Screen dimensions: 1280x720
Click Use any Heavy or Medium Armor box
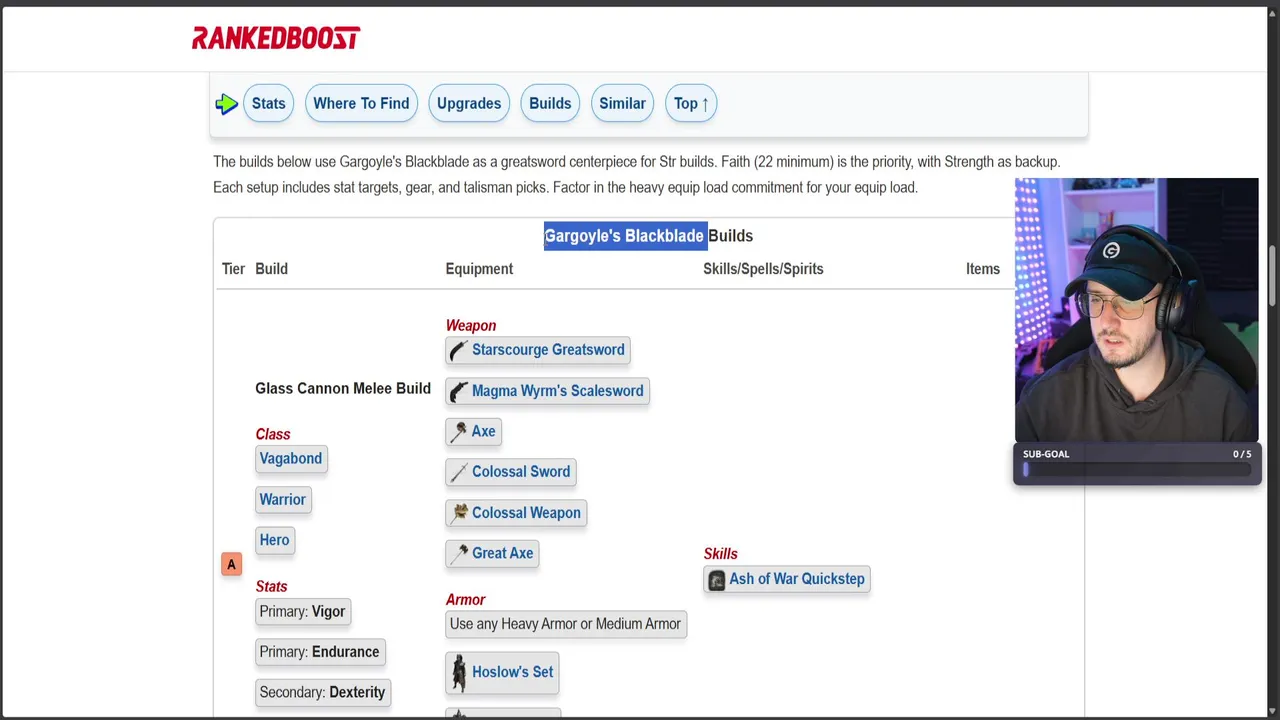566,624
